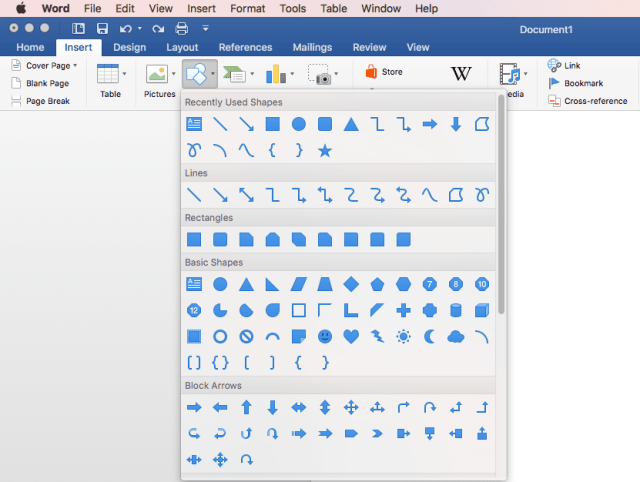640x482 pixels.
Task: Pick the smiley face shape
Action: pyautogui.click(x=324, y=336)
